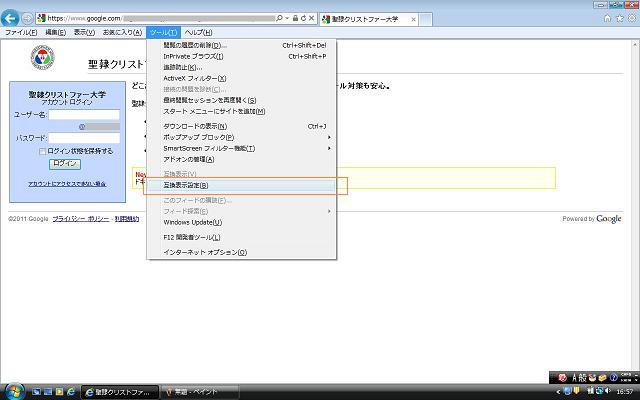The width and height of the screenshot is (640, 400).
Task: Launch Media Player from quick launch
Action: point(59,392)
